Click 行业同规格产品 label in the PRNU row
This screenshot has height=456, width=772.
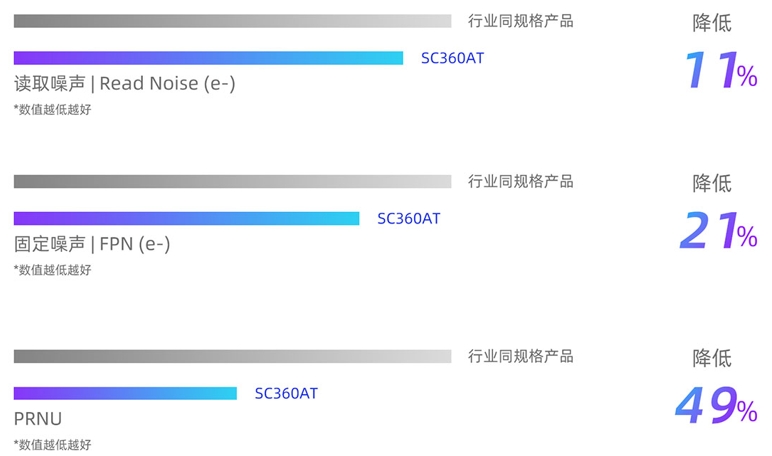point(521,357)
